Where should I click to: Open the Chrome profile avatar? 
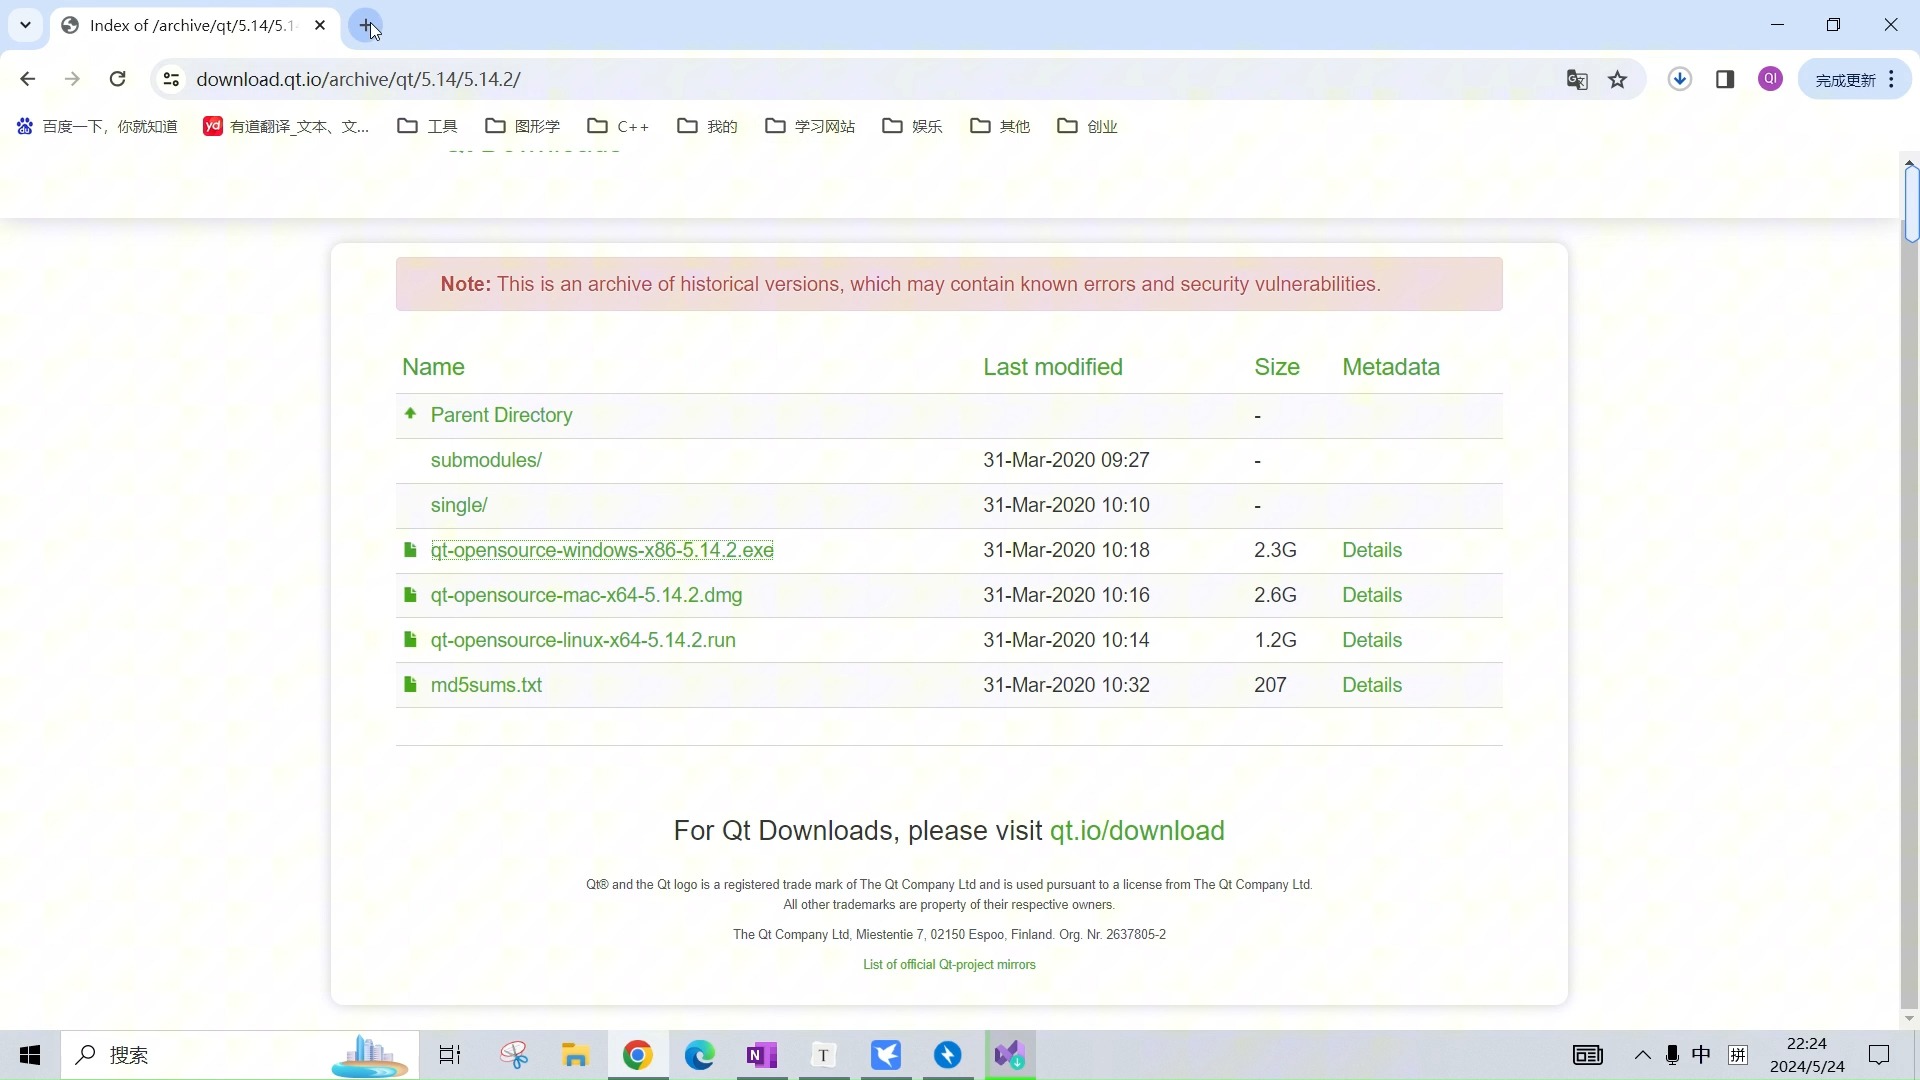coord(1771,79)
